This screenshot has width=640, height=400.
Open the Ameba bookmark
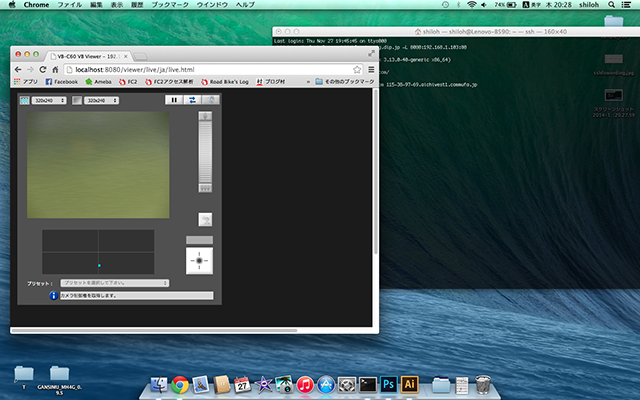(x=98, y=82)
